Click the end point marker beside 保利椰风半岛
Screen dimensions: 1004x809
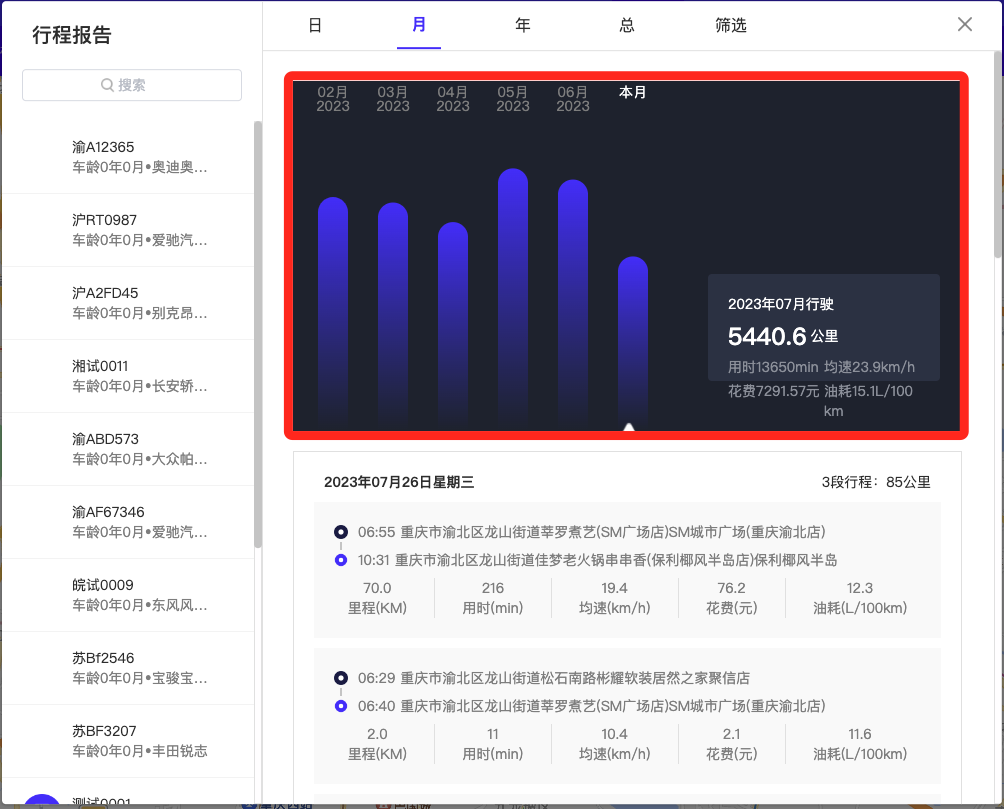(x=341, y=560)
